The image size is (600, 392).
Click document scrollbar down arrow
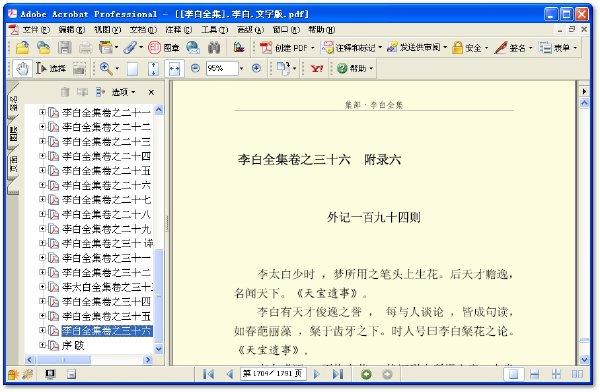point(584,359)
